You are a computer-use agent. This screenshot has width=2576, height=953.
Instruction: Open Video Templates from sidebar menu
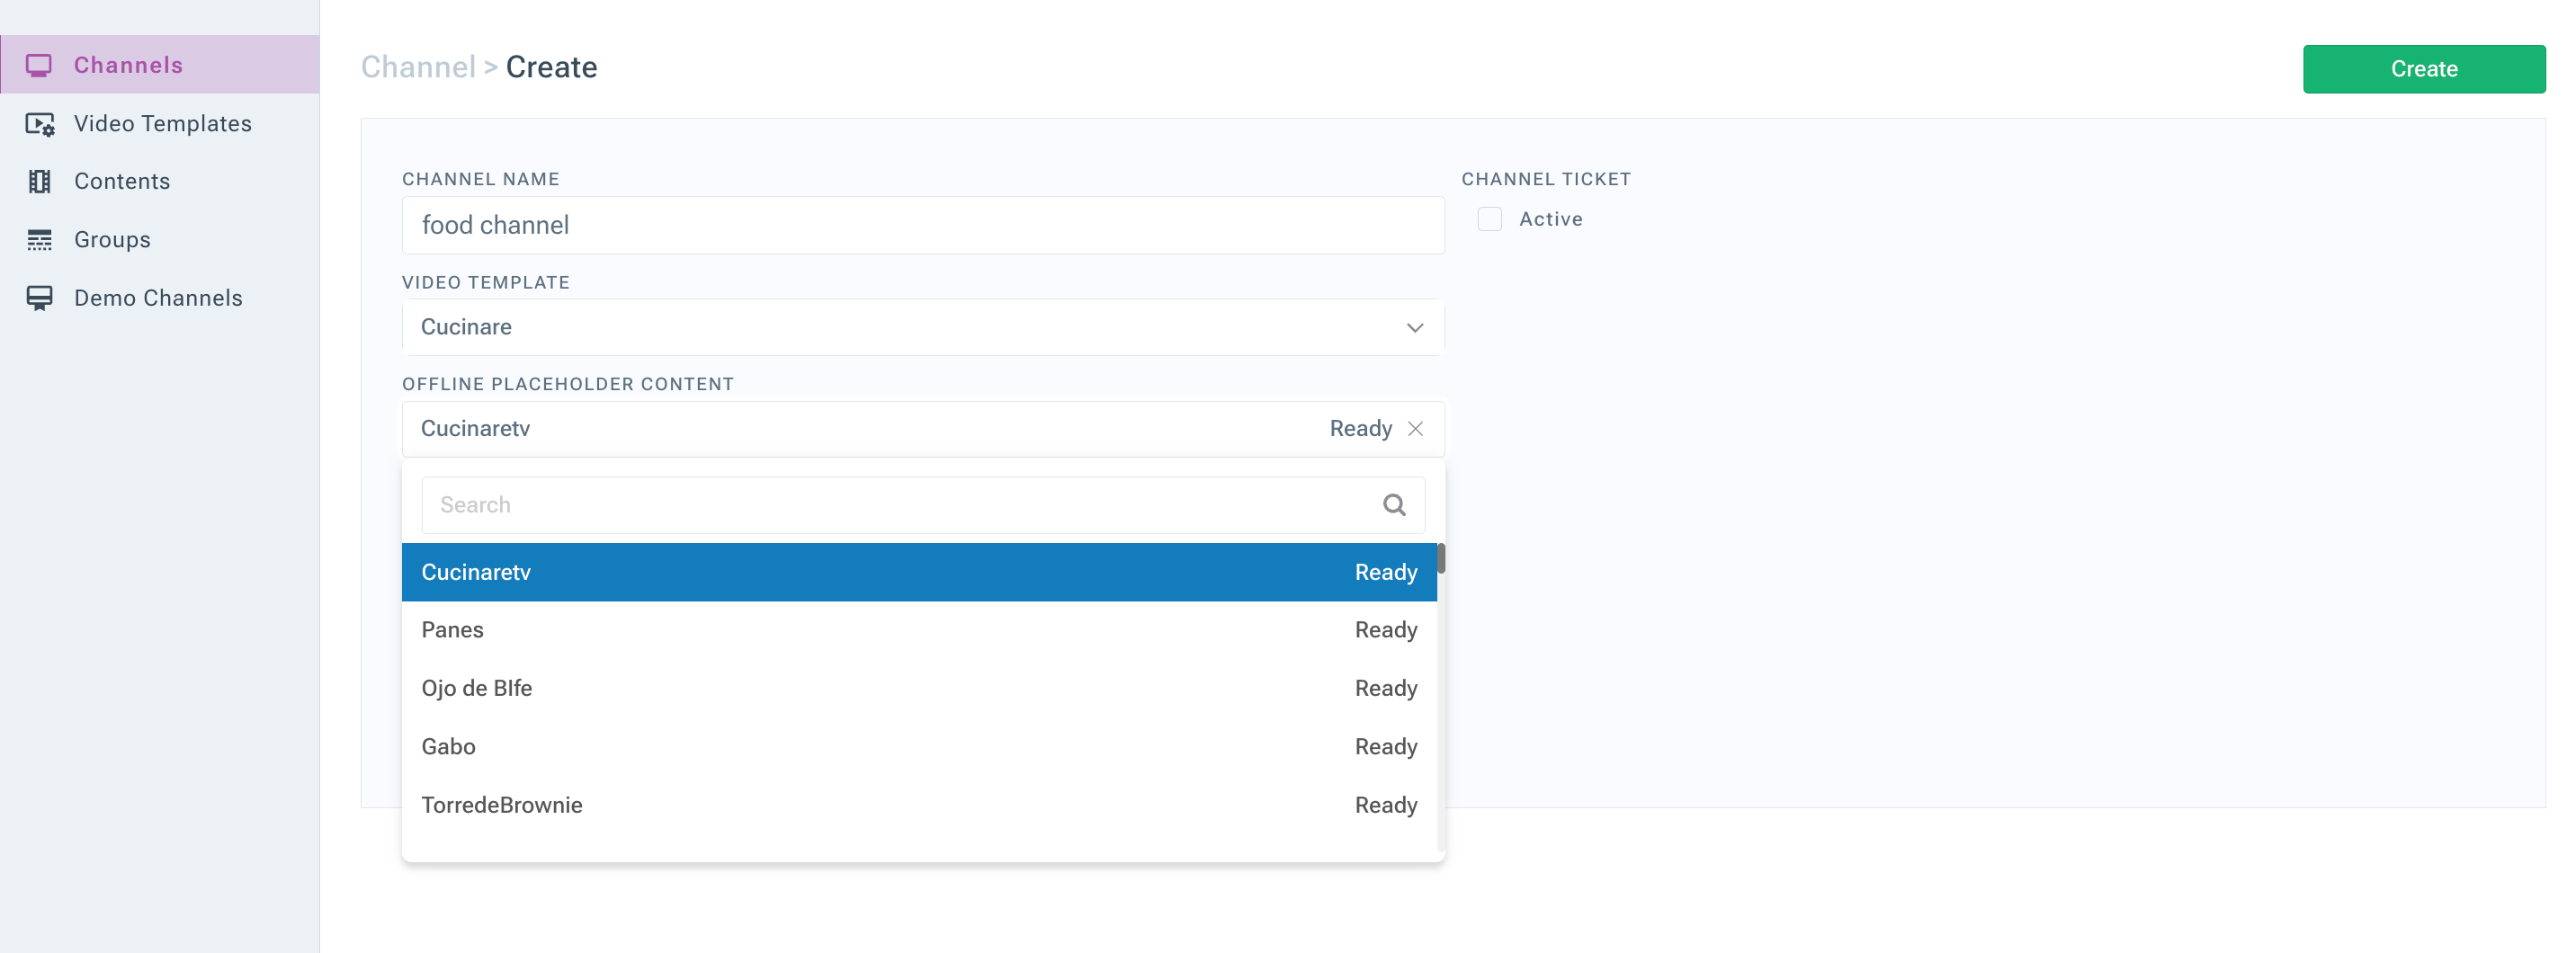[x=160, y=124]
